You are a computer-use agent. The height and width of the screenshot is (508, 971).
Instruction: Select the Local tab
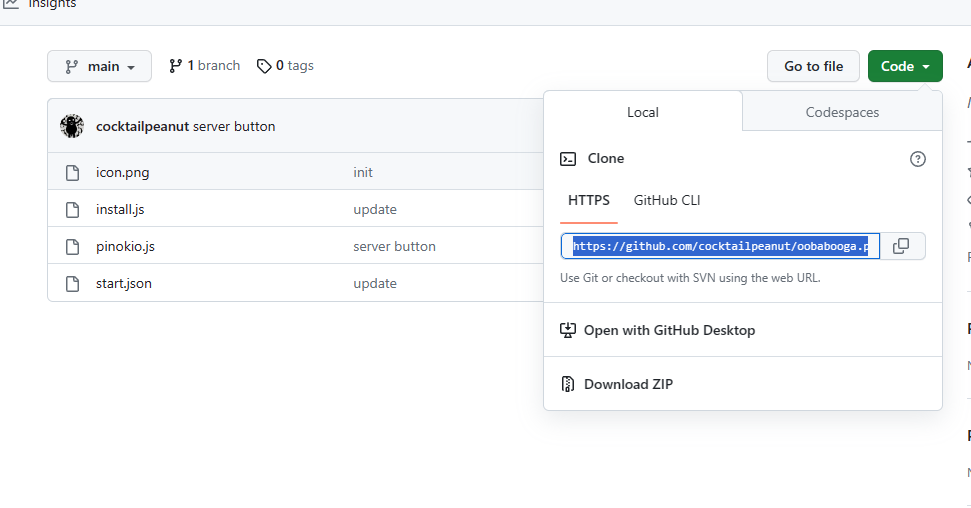coord(643,112)
